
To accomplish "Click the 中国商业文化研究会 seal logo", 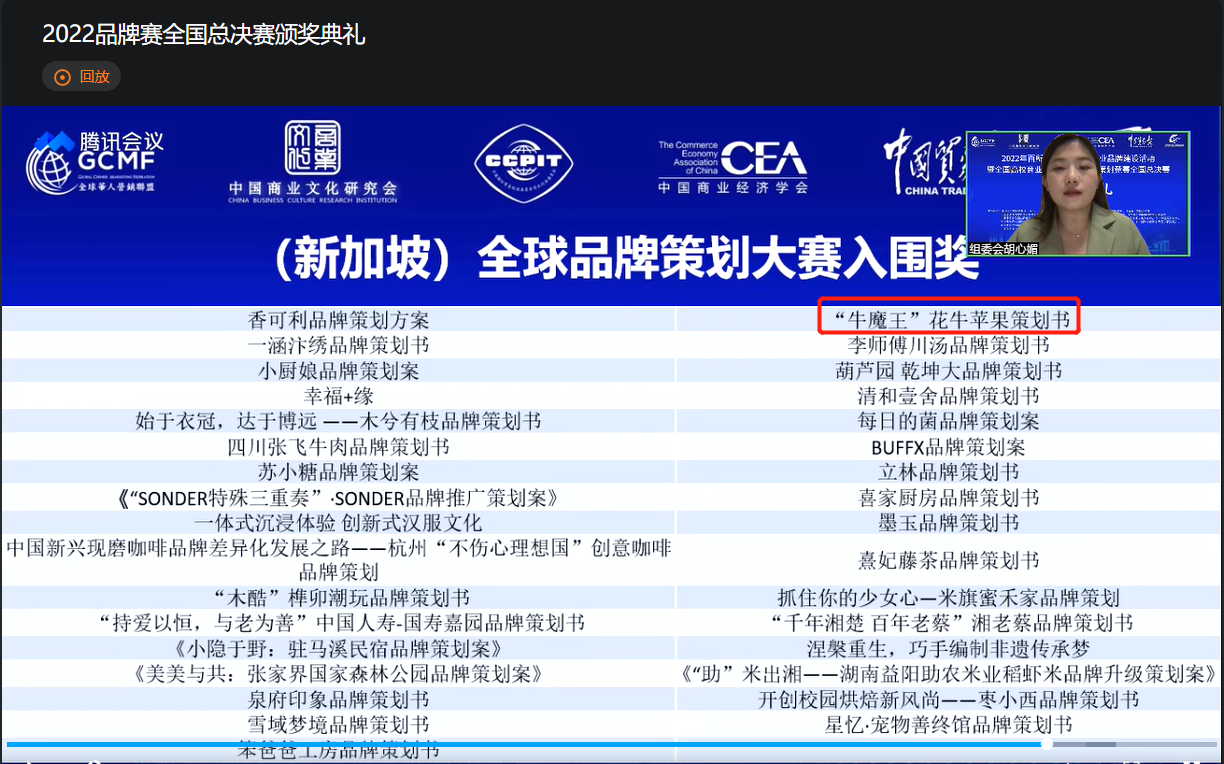I will (x=312, y=162).
